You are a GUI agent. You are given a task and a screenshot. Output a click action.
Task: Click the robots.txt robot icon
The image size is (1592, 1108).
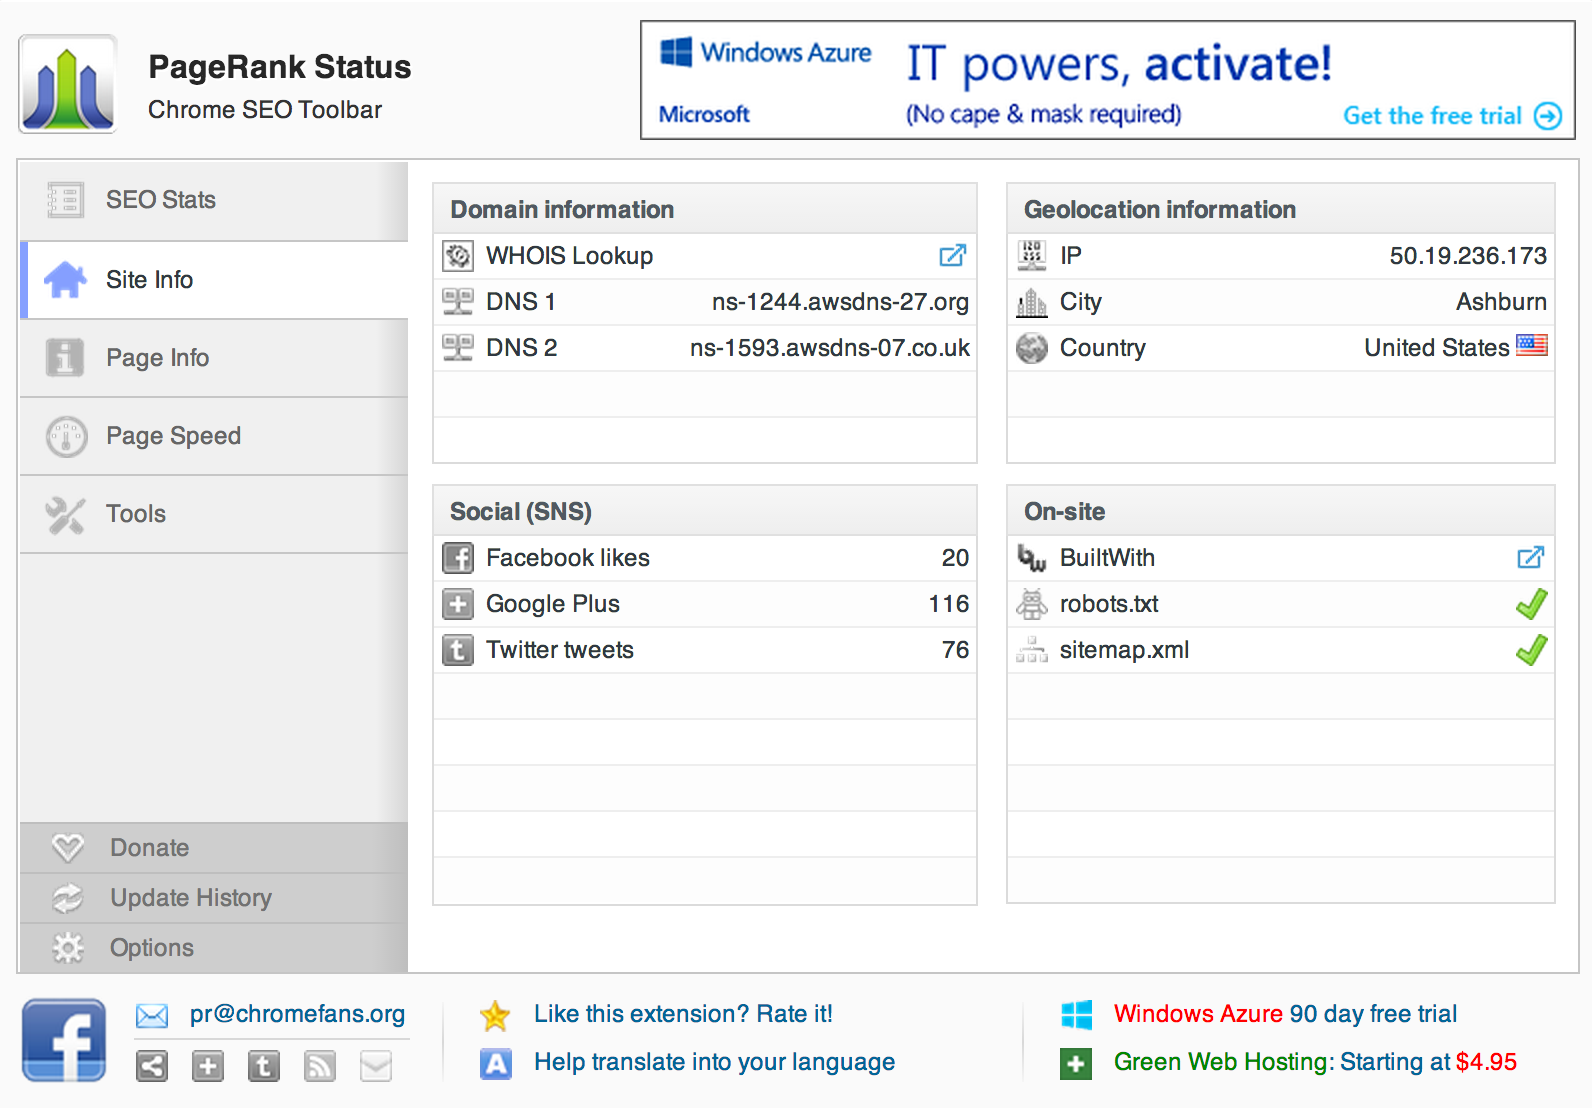[x=1031, y=604]
